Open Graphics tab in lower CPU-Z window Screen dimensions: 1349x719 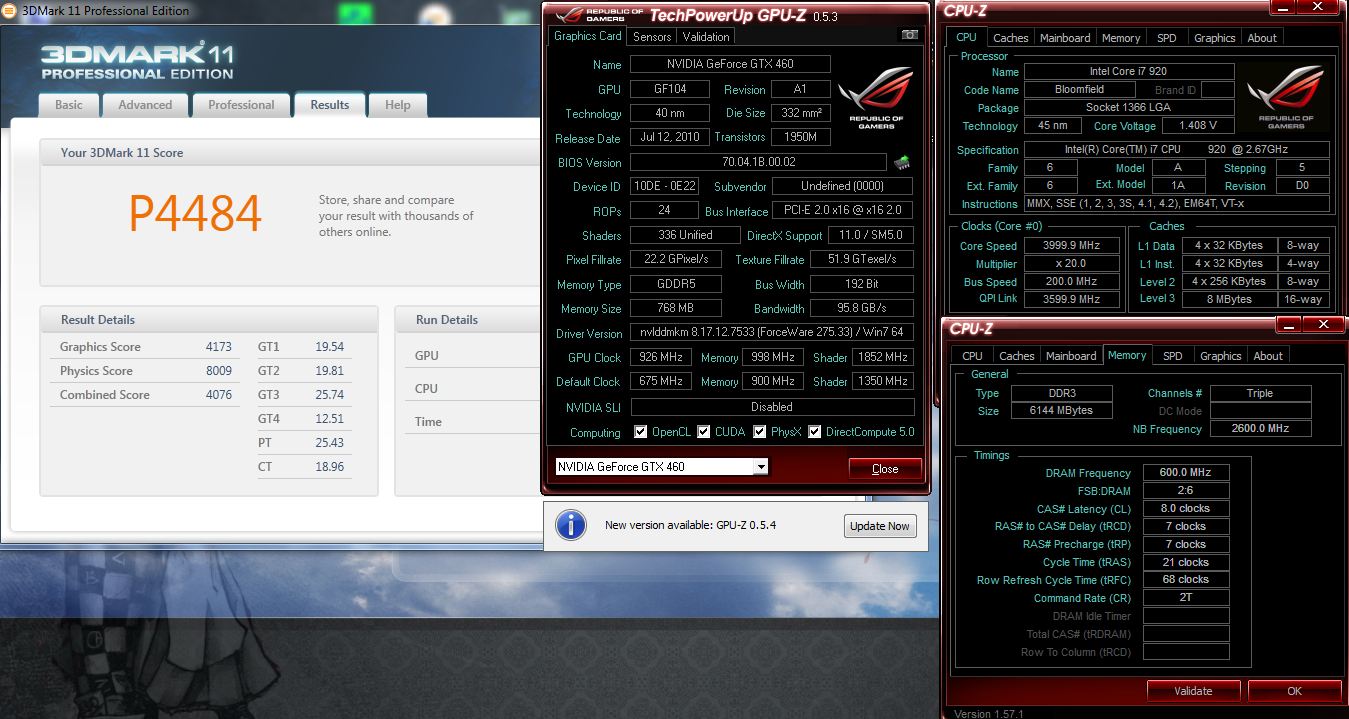click(x=1221, y=356)
